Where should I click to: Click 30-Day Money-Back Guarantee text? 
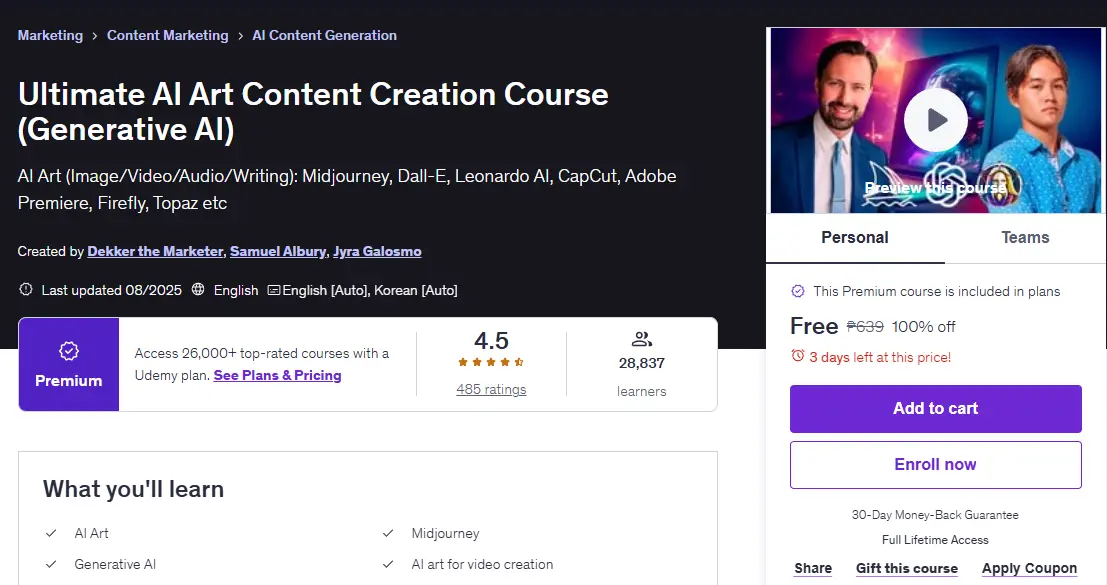935,515
